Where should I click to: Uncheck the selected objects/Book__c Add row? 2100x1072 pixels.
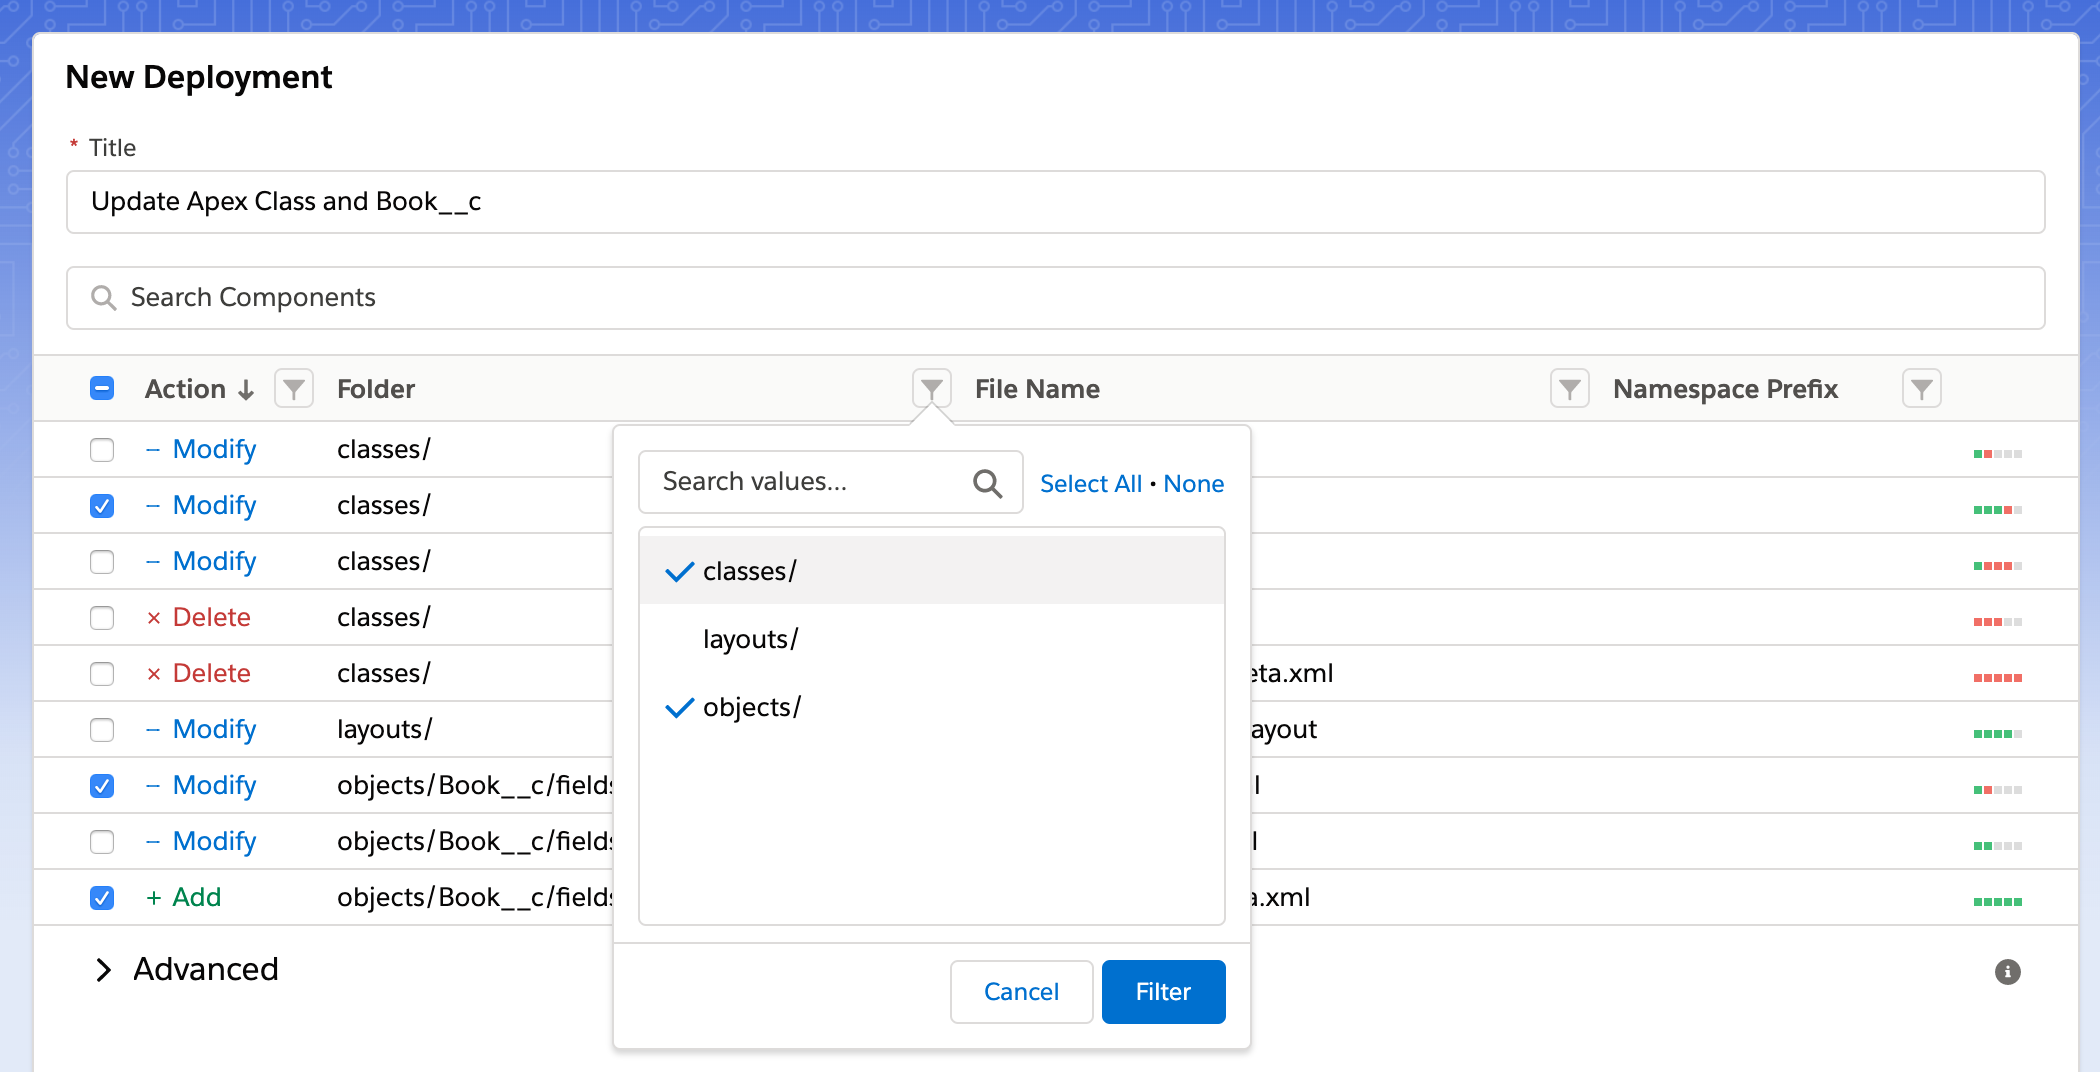coord(101,898)
